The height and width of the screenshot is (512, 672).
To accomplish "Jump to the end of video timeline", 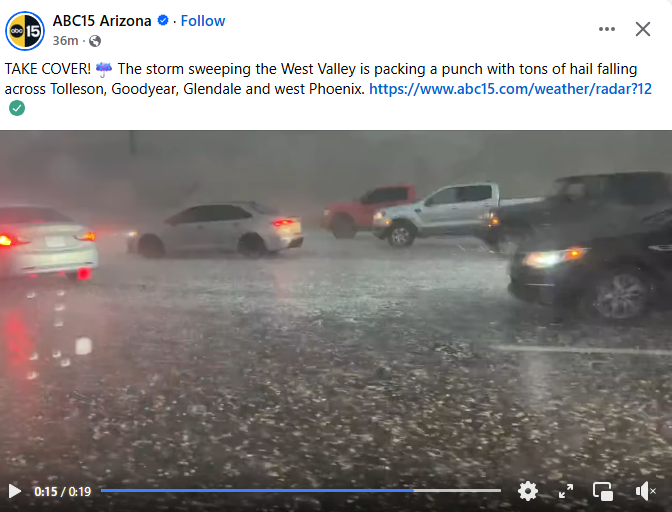I will [x=499, y=491].
